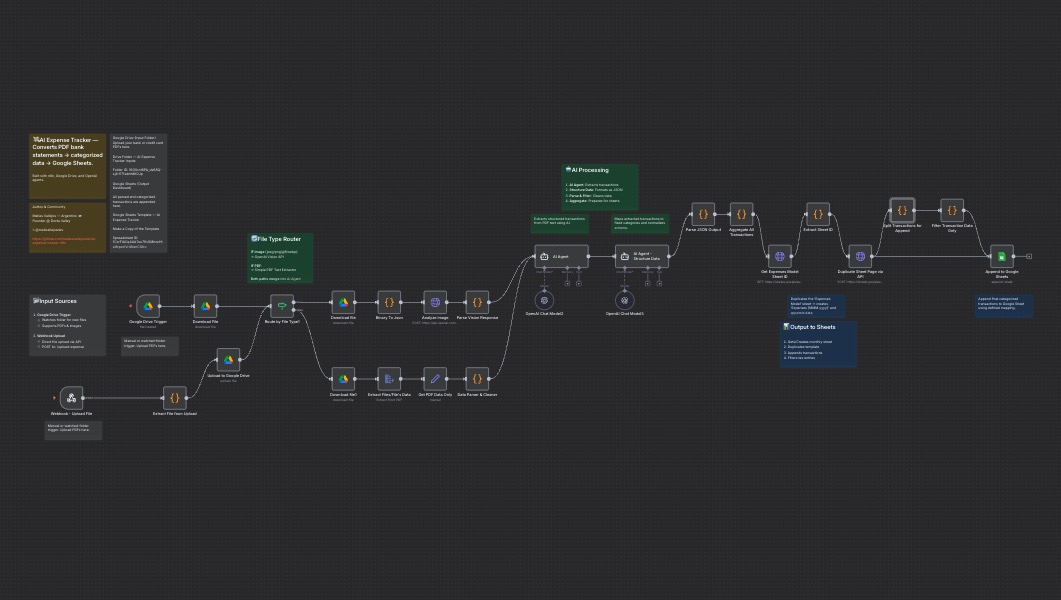Image resolution: width=1061 pixels, height=600 pixels.
Task: Open the Download File node after the trigger
Action: tap(205, 306)
